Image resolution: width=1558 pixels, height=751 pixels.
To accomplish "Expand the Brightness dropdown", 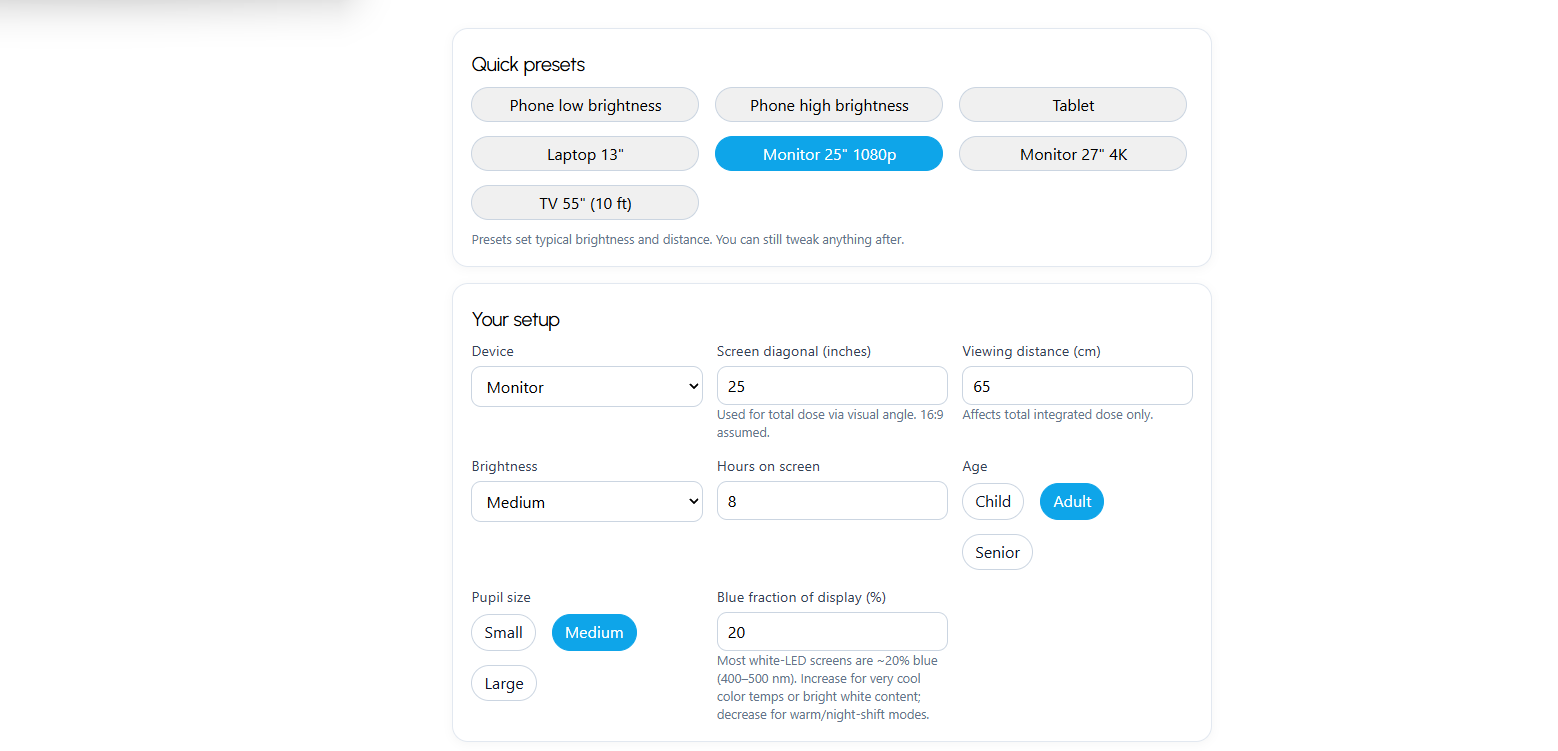I will point(586,502).
